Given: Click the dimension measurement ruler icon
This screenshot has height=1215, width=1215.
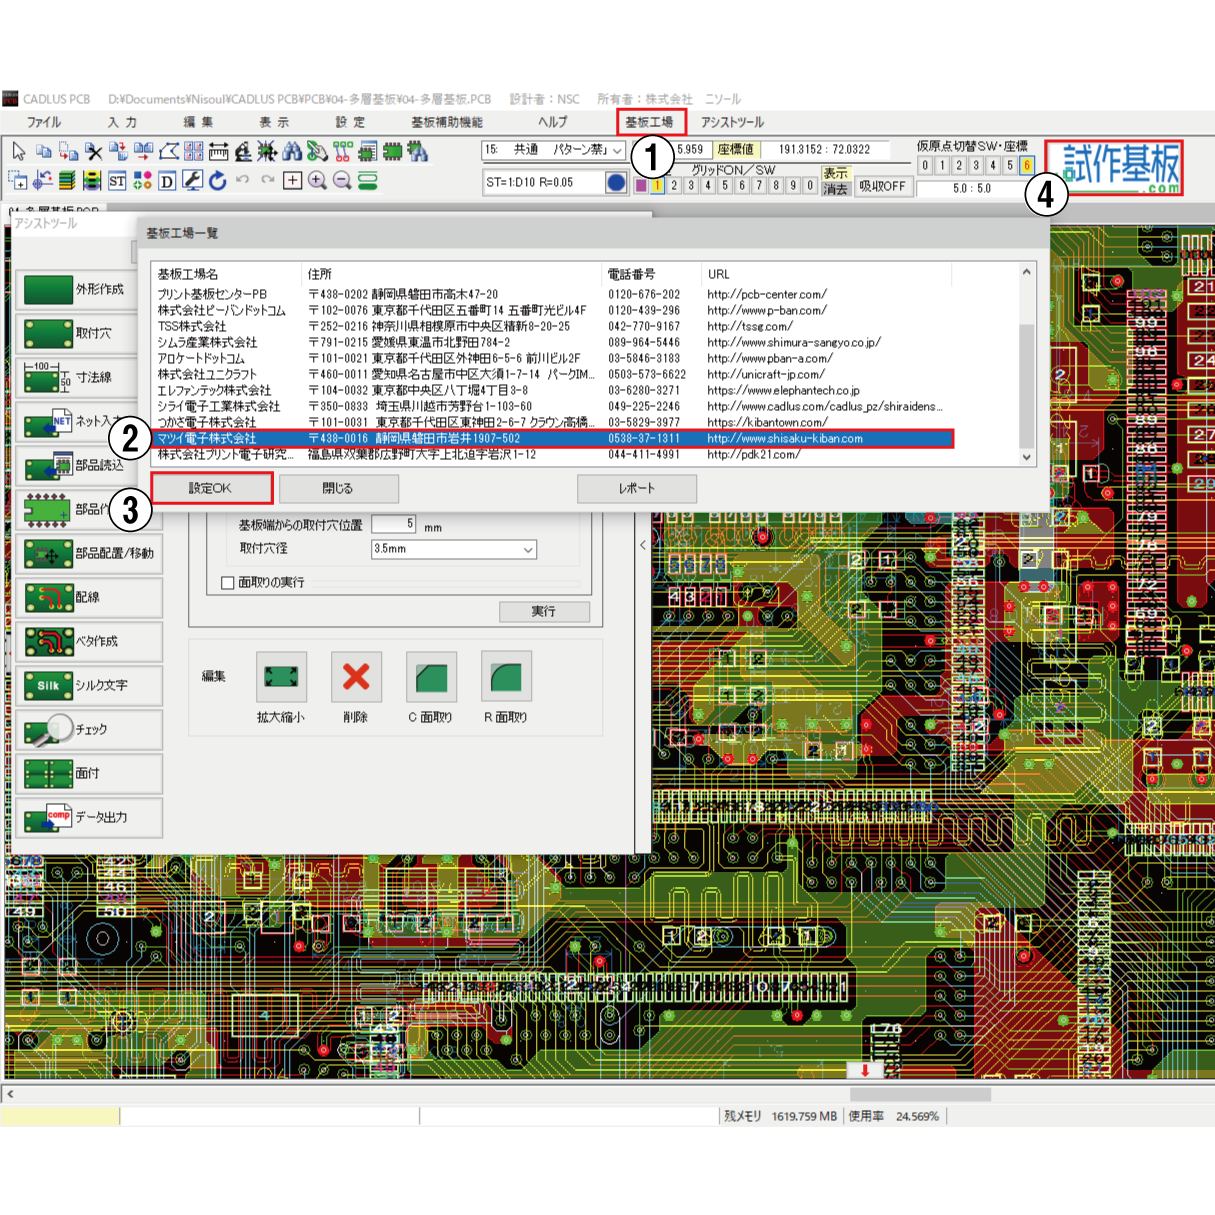Looking at the screenshot, I should [219, 151].
